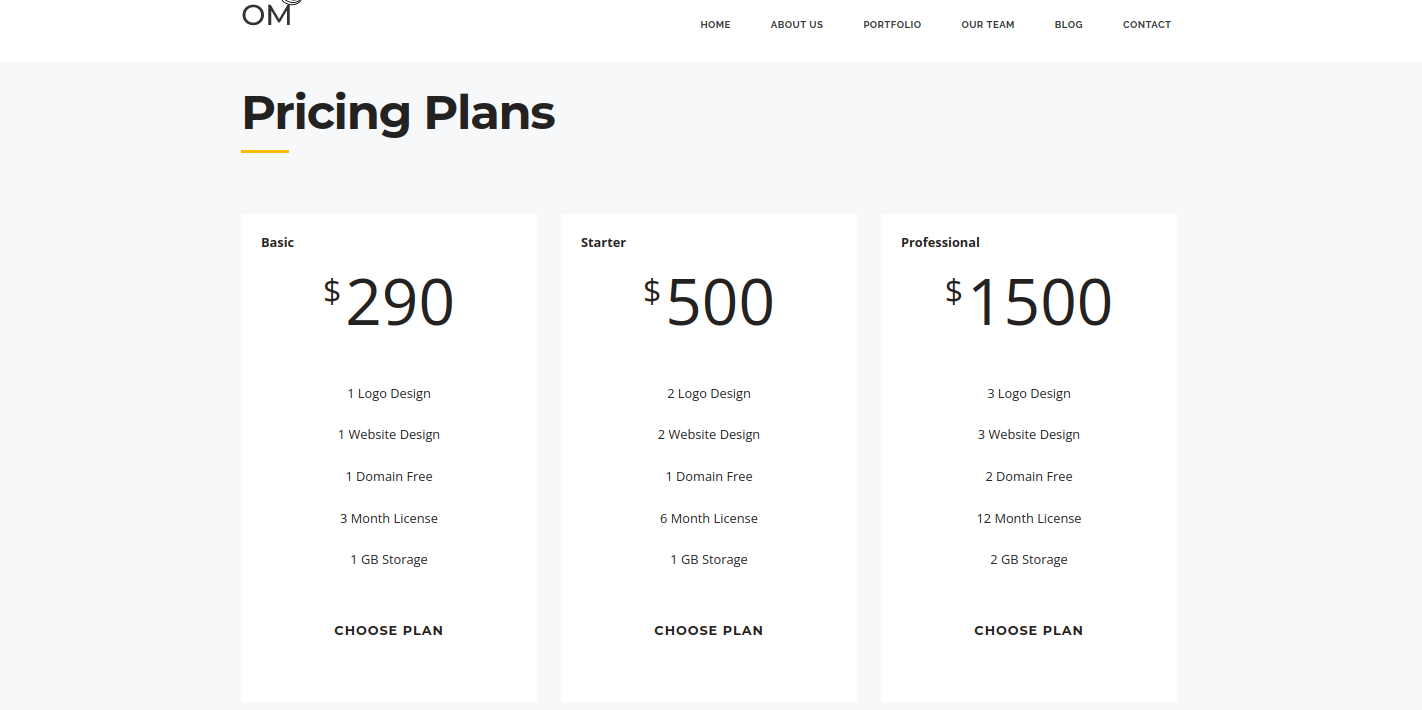The height and width of the screenshot is (710, 1422).
Task: Click yellow underline below Pricing Plans
Action: click(x=265, y=152)
